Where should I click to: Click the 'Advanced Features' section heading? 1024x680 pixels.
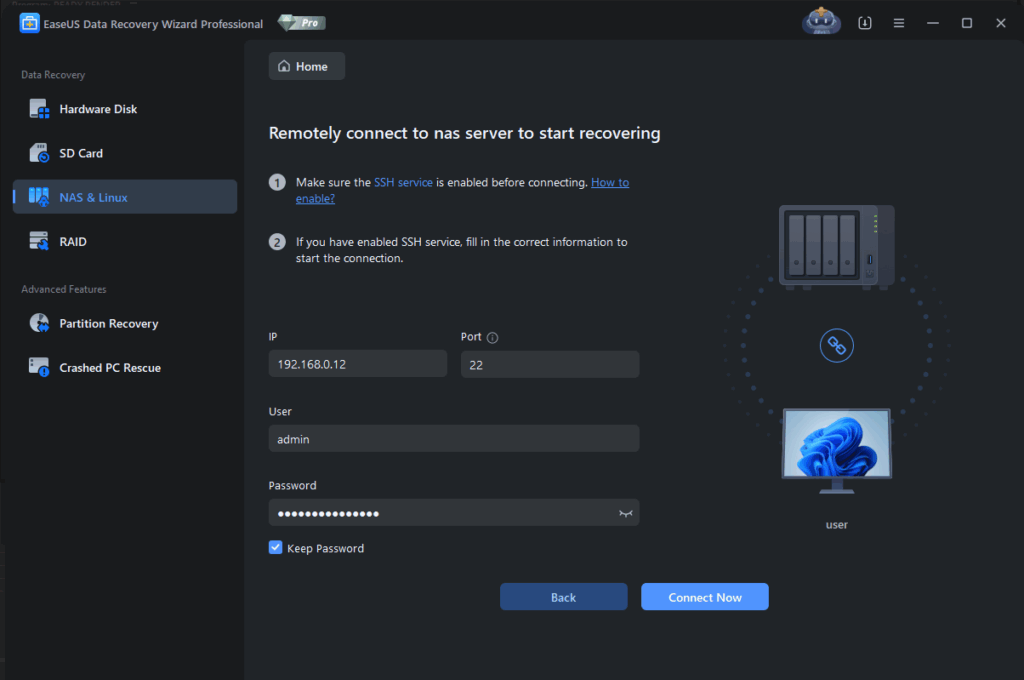click(x=63, y=289)
